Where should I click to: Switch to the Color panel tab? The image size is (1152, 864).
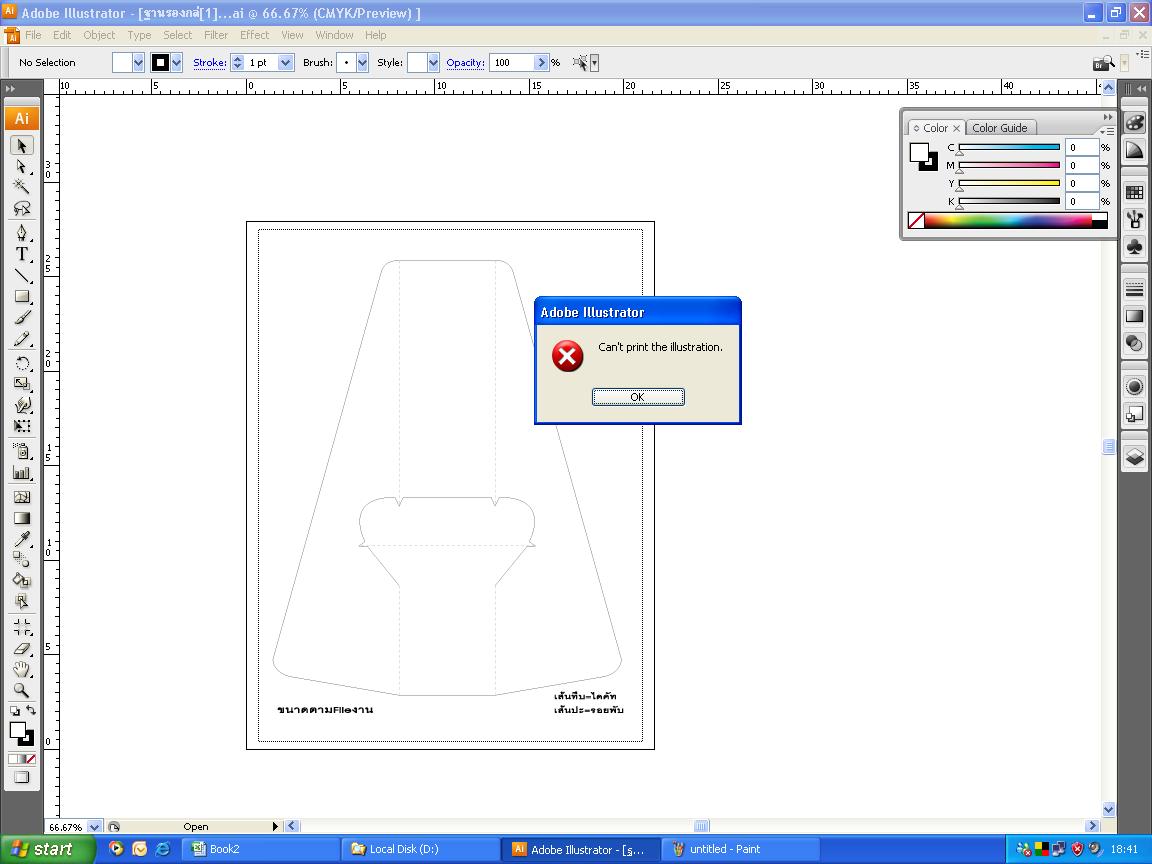[935, 128]
